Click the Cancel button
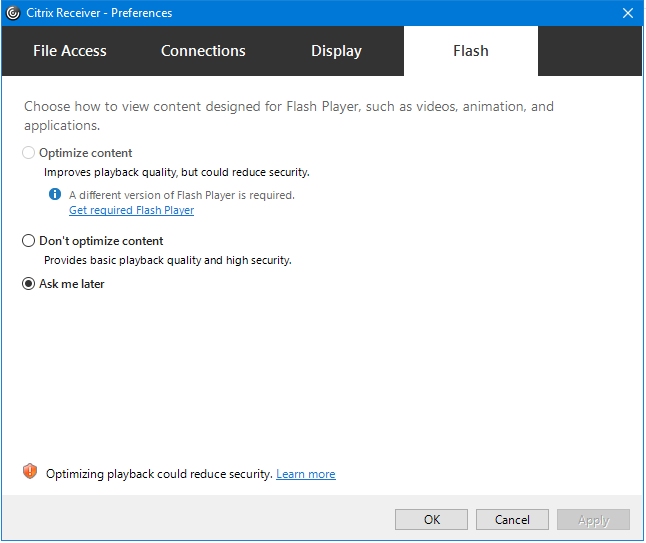This screenshot has height=543, width=646. click(x=512, y=520)
